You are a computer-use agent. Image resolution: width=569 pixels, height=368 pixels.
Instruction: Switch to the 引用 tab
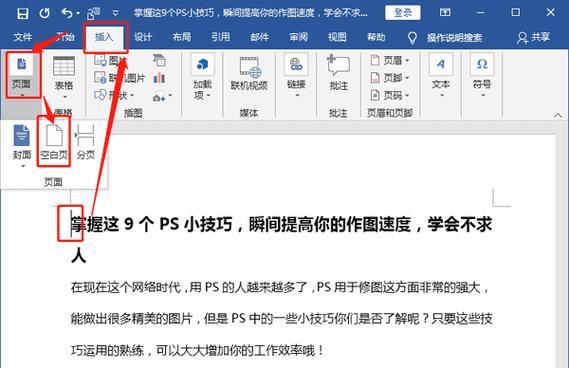tap(221, 37)
